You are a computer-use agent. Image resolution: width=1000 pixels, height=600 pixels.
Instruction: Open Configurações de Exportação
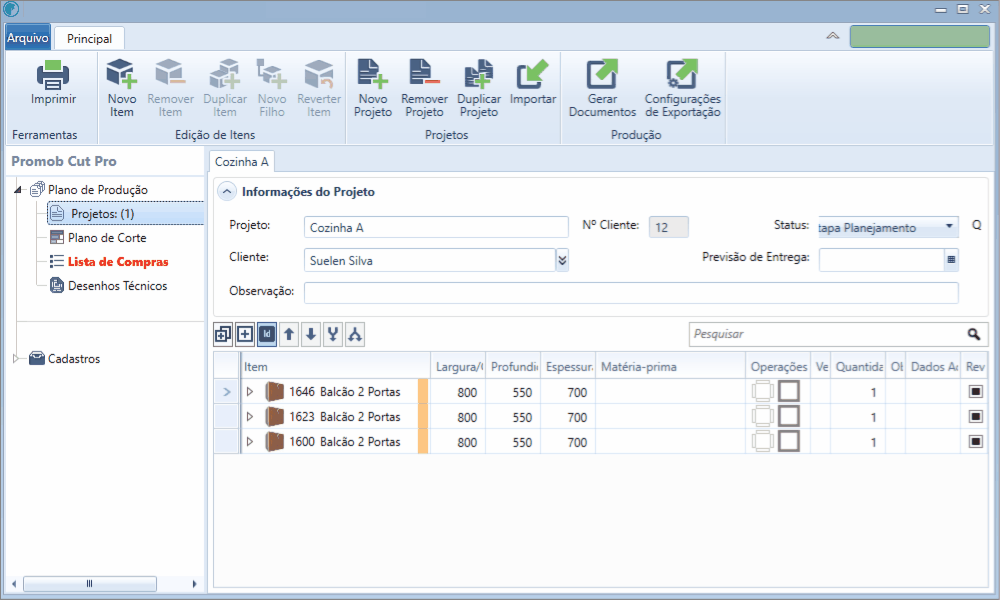point(682,75)
